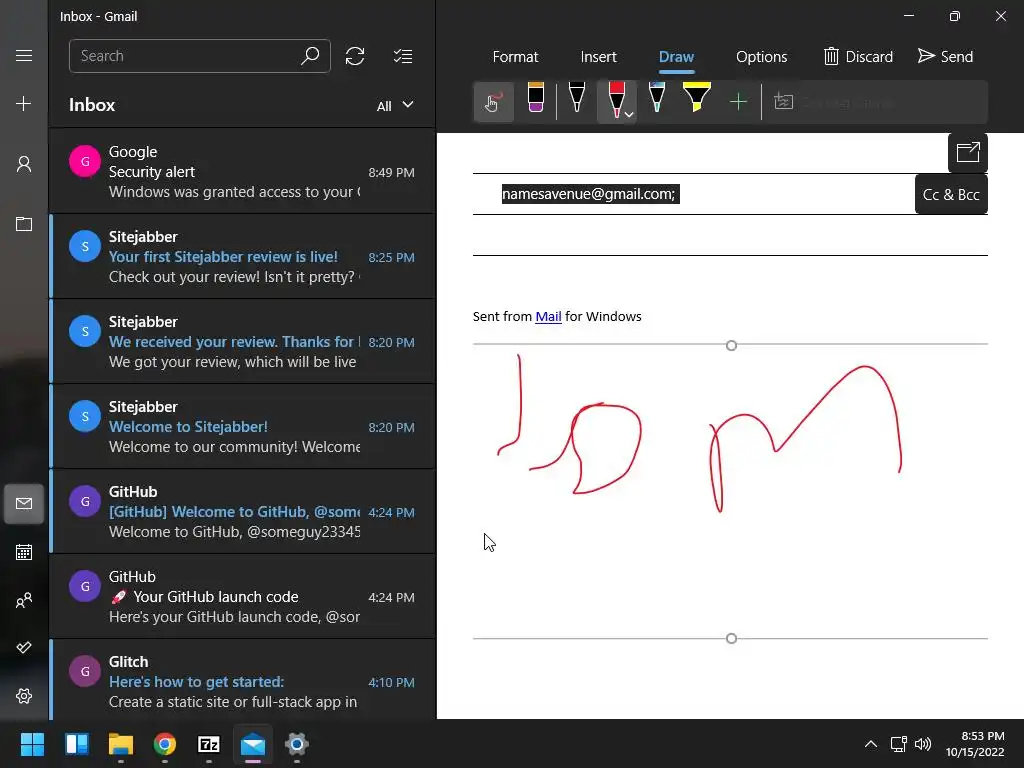The image size is (1024, 768).
Task: Open To Do checkmark icon in sidebar
Action: [24, 648]
